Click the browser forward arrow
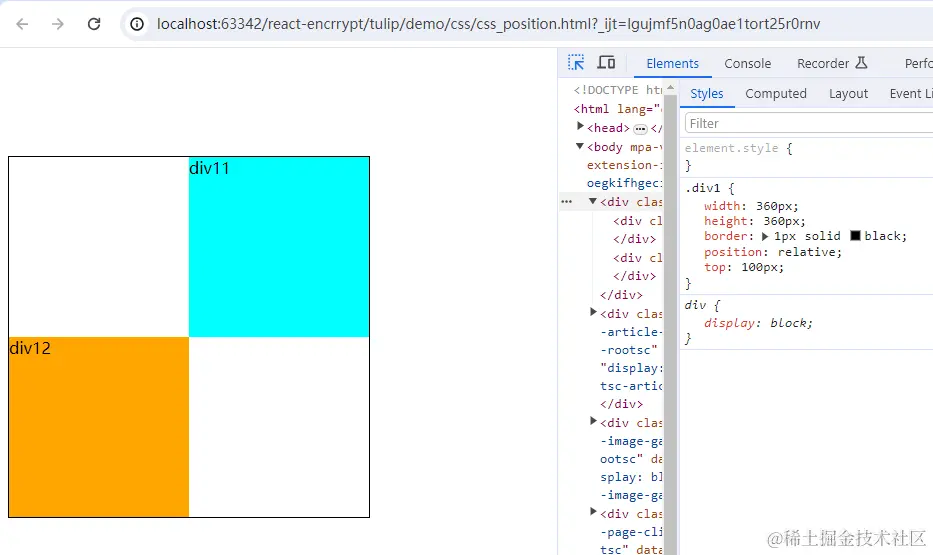This screenshot has width=933, height=555. (x=58, y=24)
